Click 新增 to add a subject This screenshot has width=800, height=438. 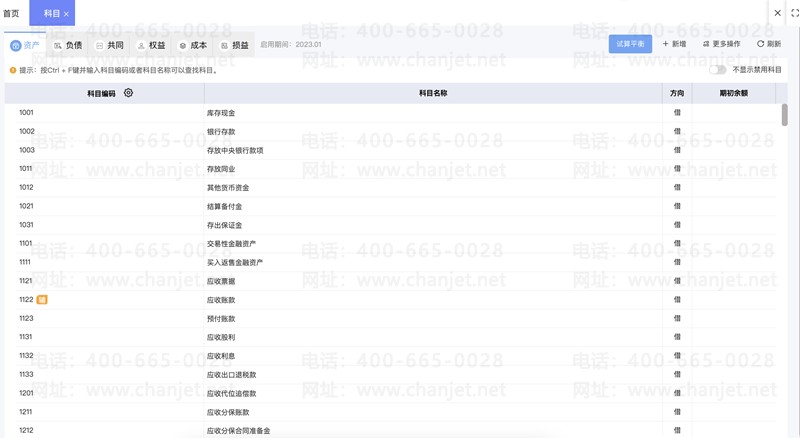[x=674, y=44]
